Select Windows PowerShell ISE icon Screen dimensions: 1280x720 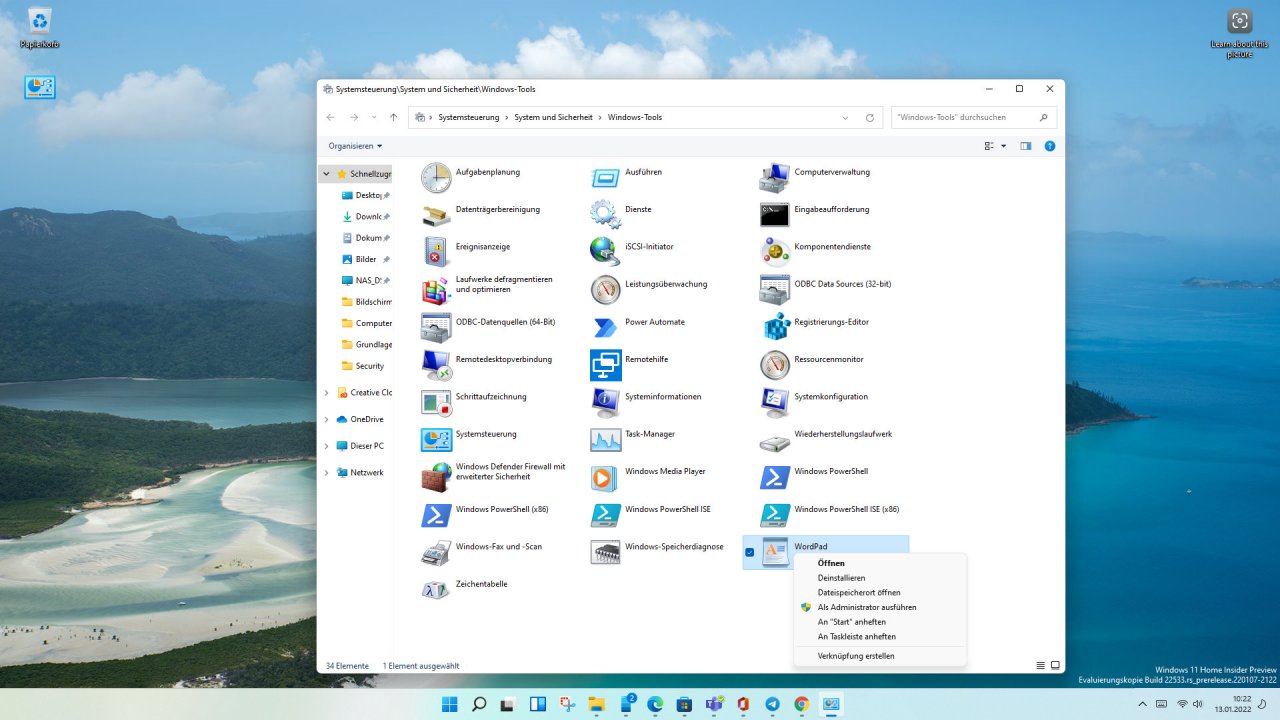605,514
